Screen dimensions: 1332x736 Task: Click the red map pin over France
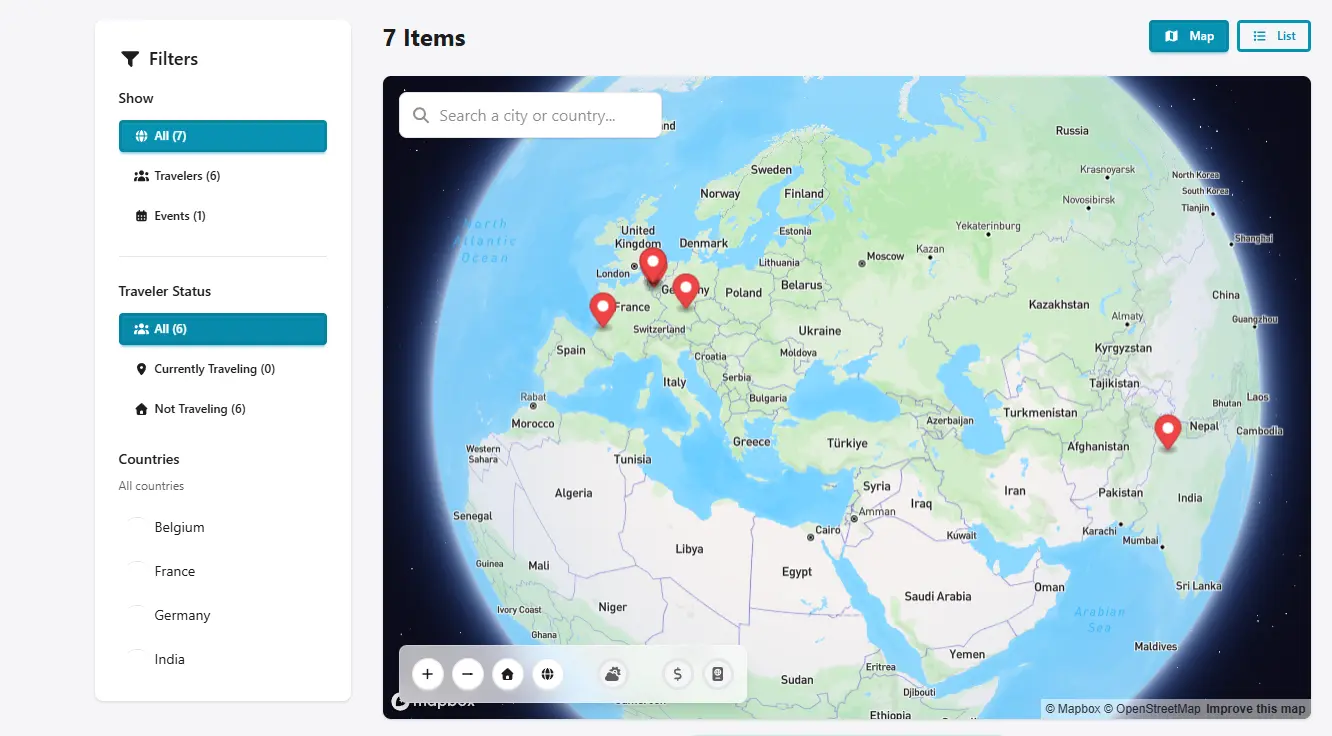602,310
